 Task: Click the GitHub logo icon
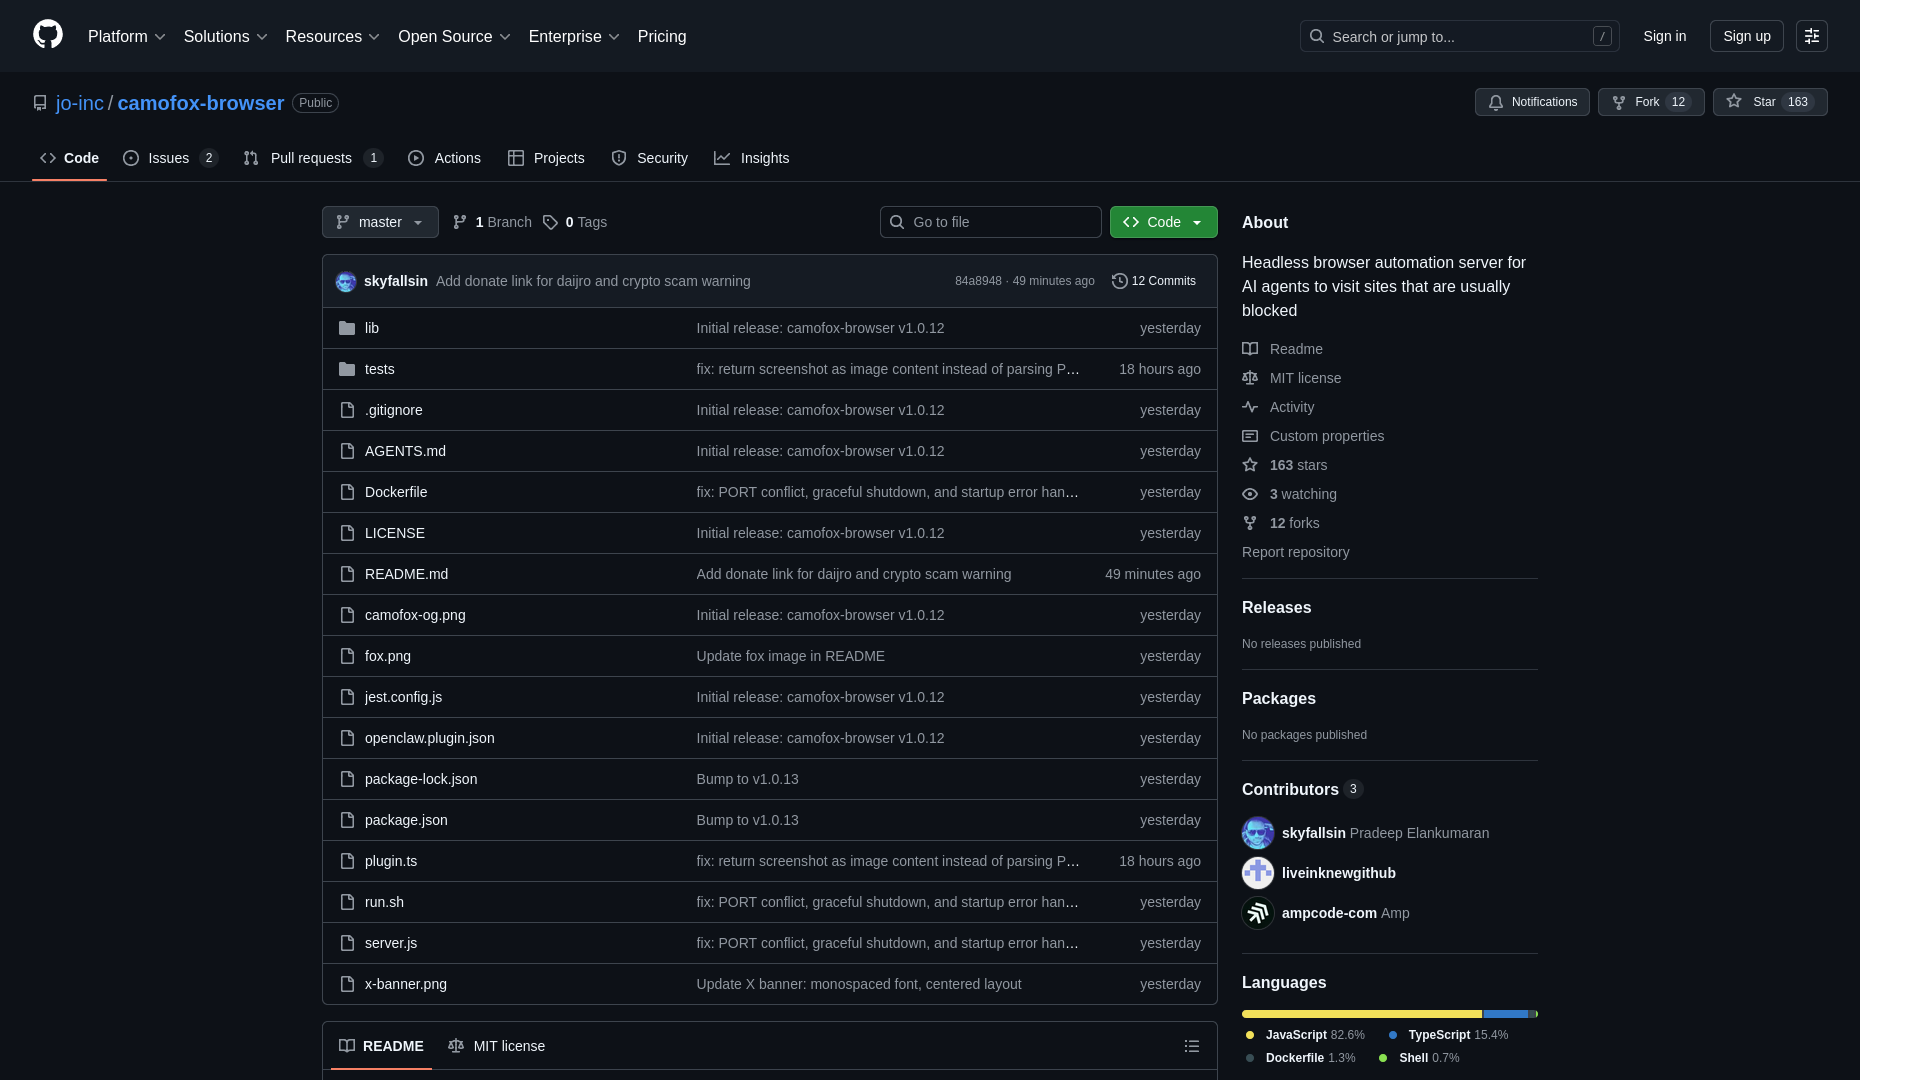(x=48, y=35)
